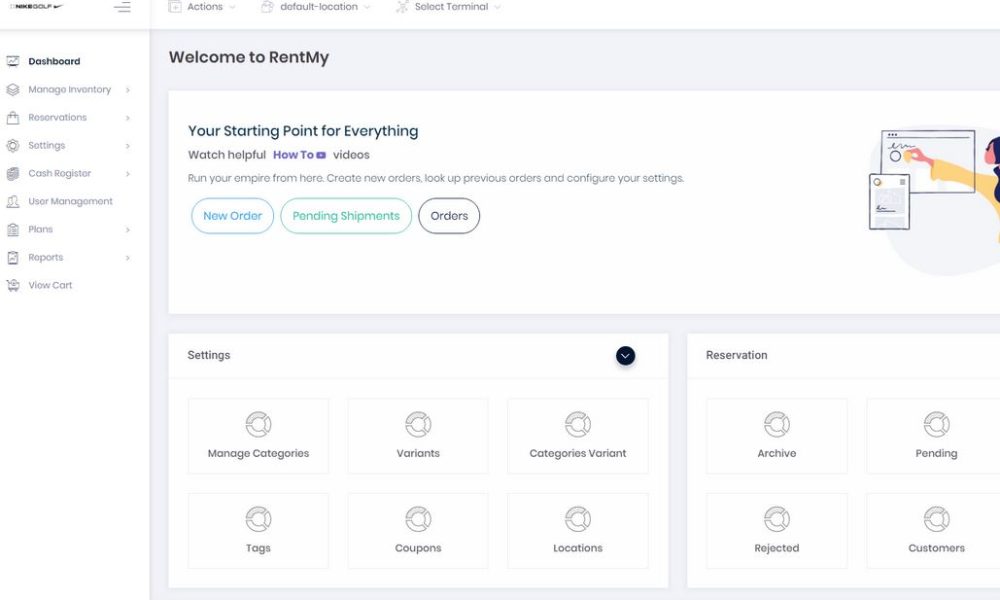Click the Orders button
Viewport: 1000px width, 600px height.
click(449, 216)
